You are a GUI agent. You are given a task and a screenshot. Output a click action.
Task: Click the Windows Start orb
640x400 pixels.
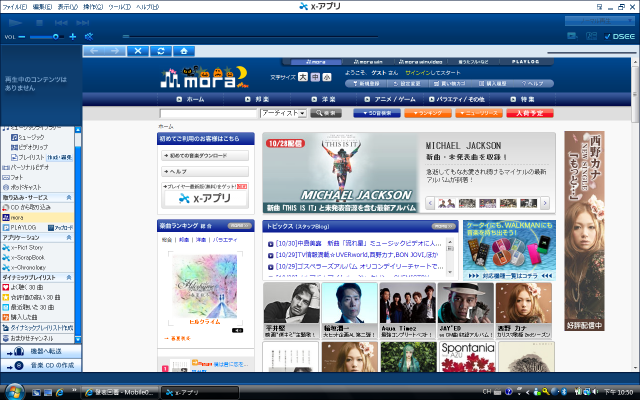point(14,392)
